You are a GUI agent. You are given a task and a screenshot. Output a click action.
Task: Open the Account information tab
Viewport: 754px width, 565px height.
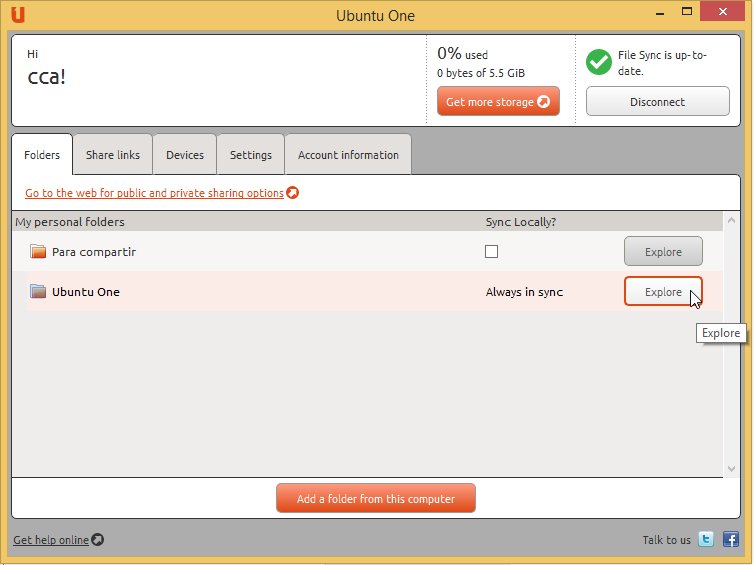click(348, 155)
